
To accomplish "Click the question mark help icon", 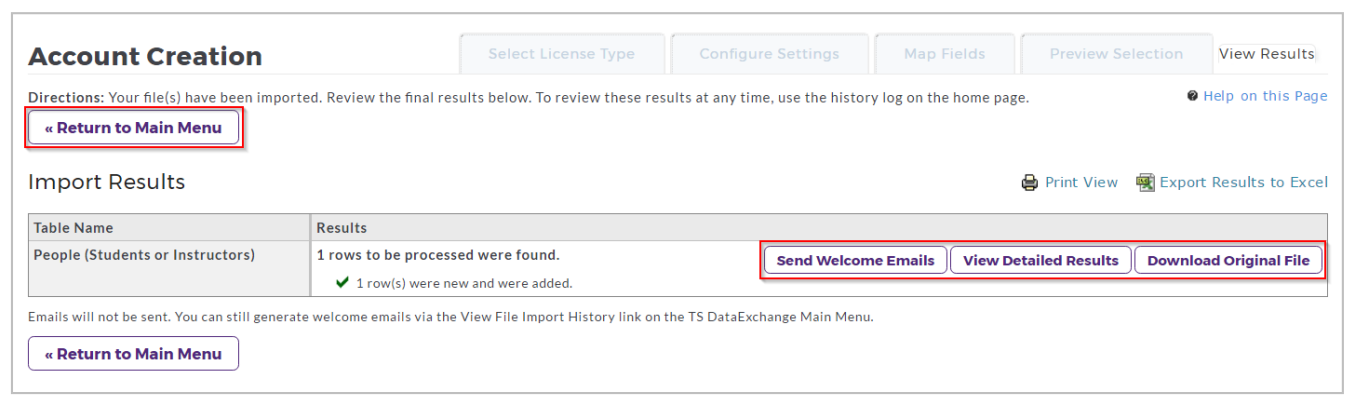I will [x=1192, y=96].
